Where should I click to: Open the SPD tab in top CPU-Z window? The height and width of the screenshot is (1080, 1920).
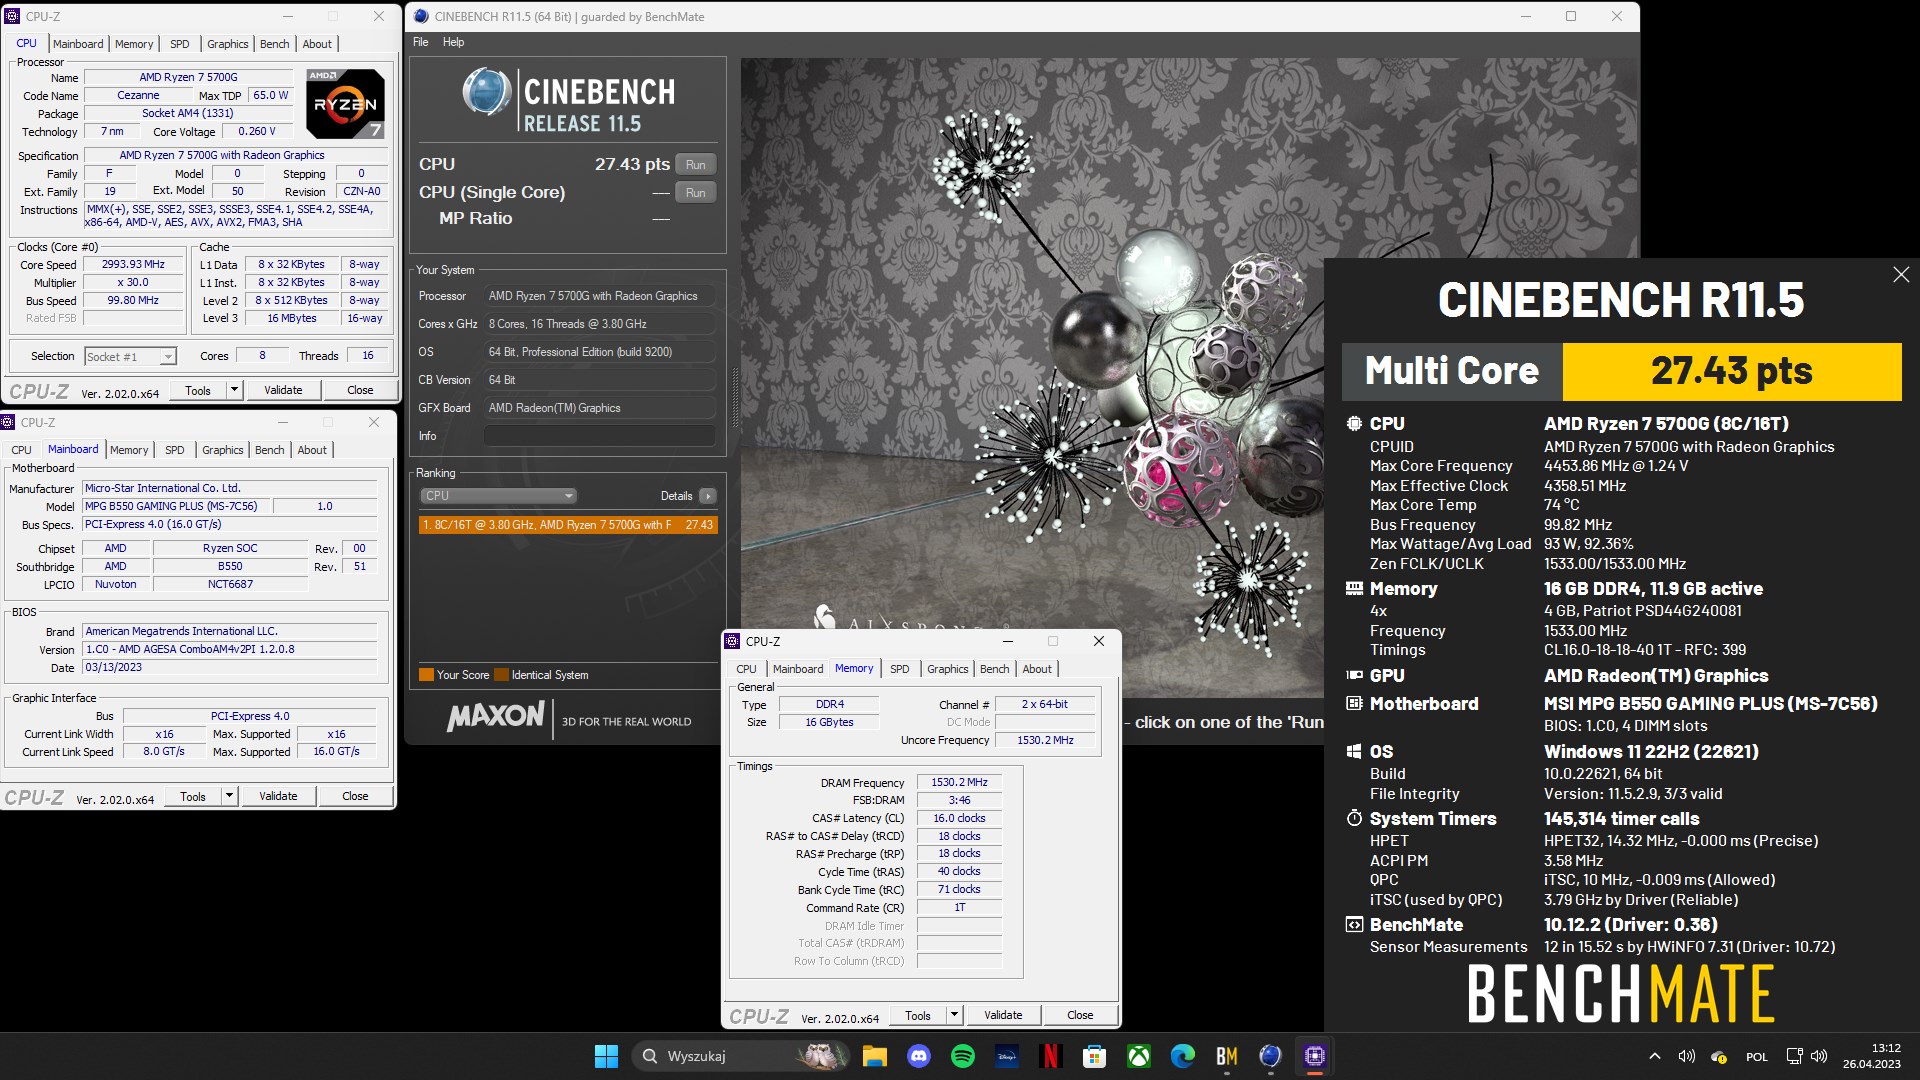(x=180, y=44)
